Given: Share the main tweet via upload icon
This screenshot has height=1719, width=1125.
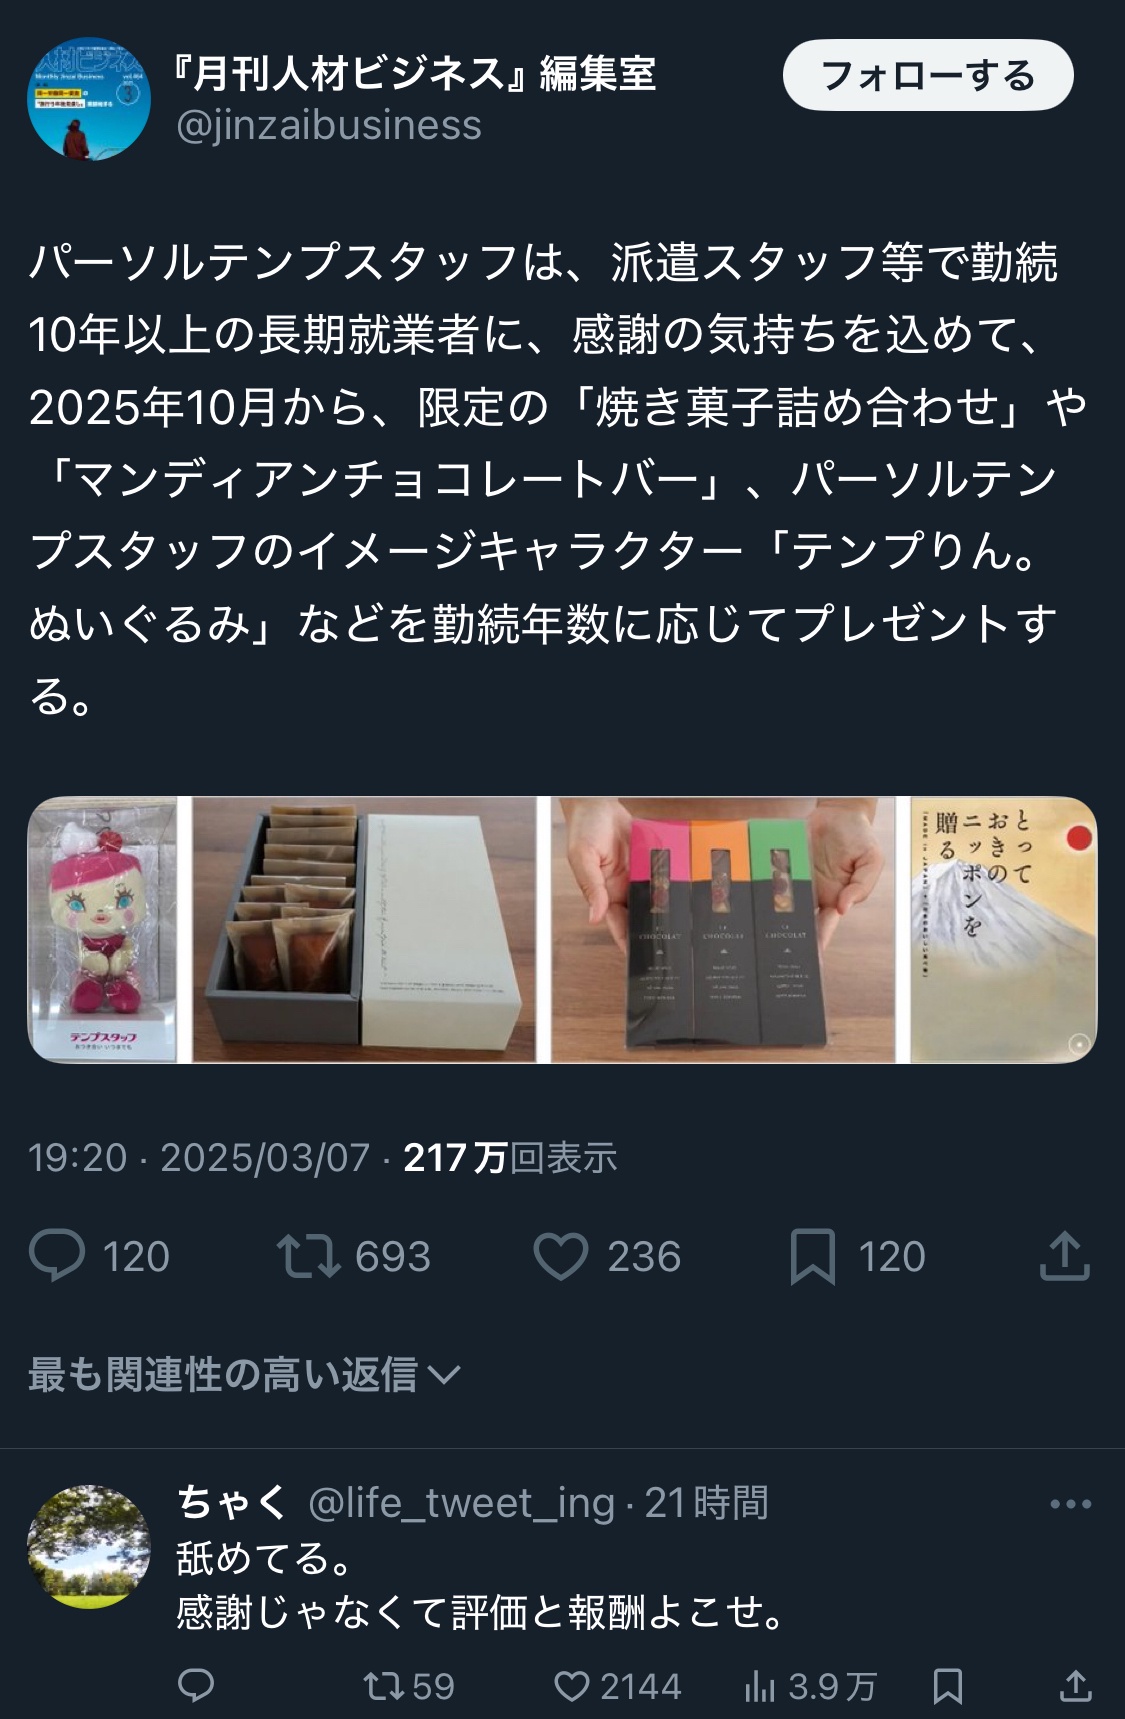Looking at the screenshot, I should 1064,1255.
